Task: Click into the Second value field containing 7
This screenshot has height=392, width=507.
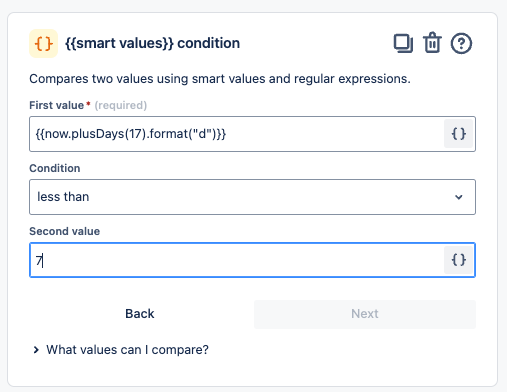Action: (x=236, y=260)
